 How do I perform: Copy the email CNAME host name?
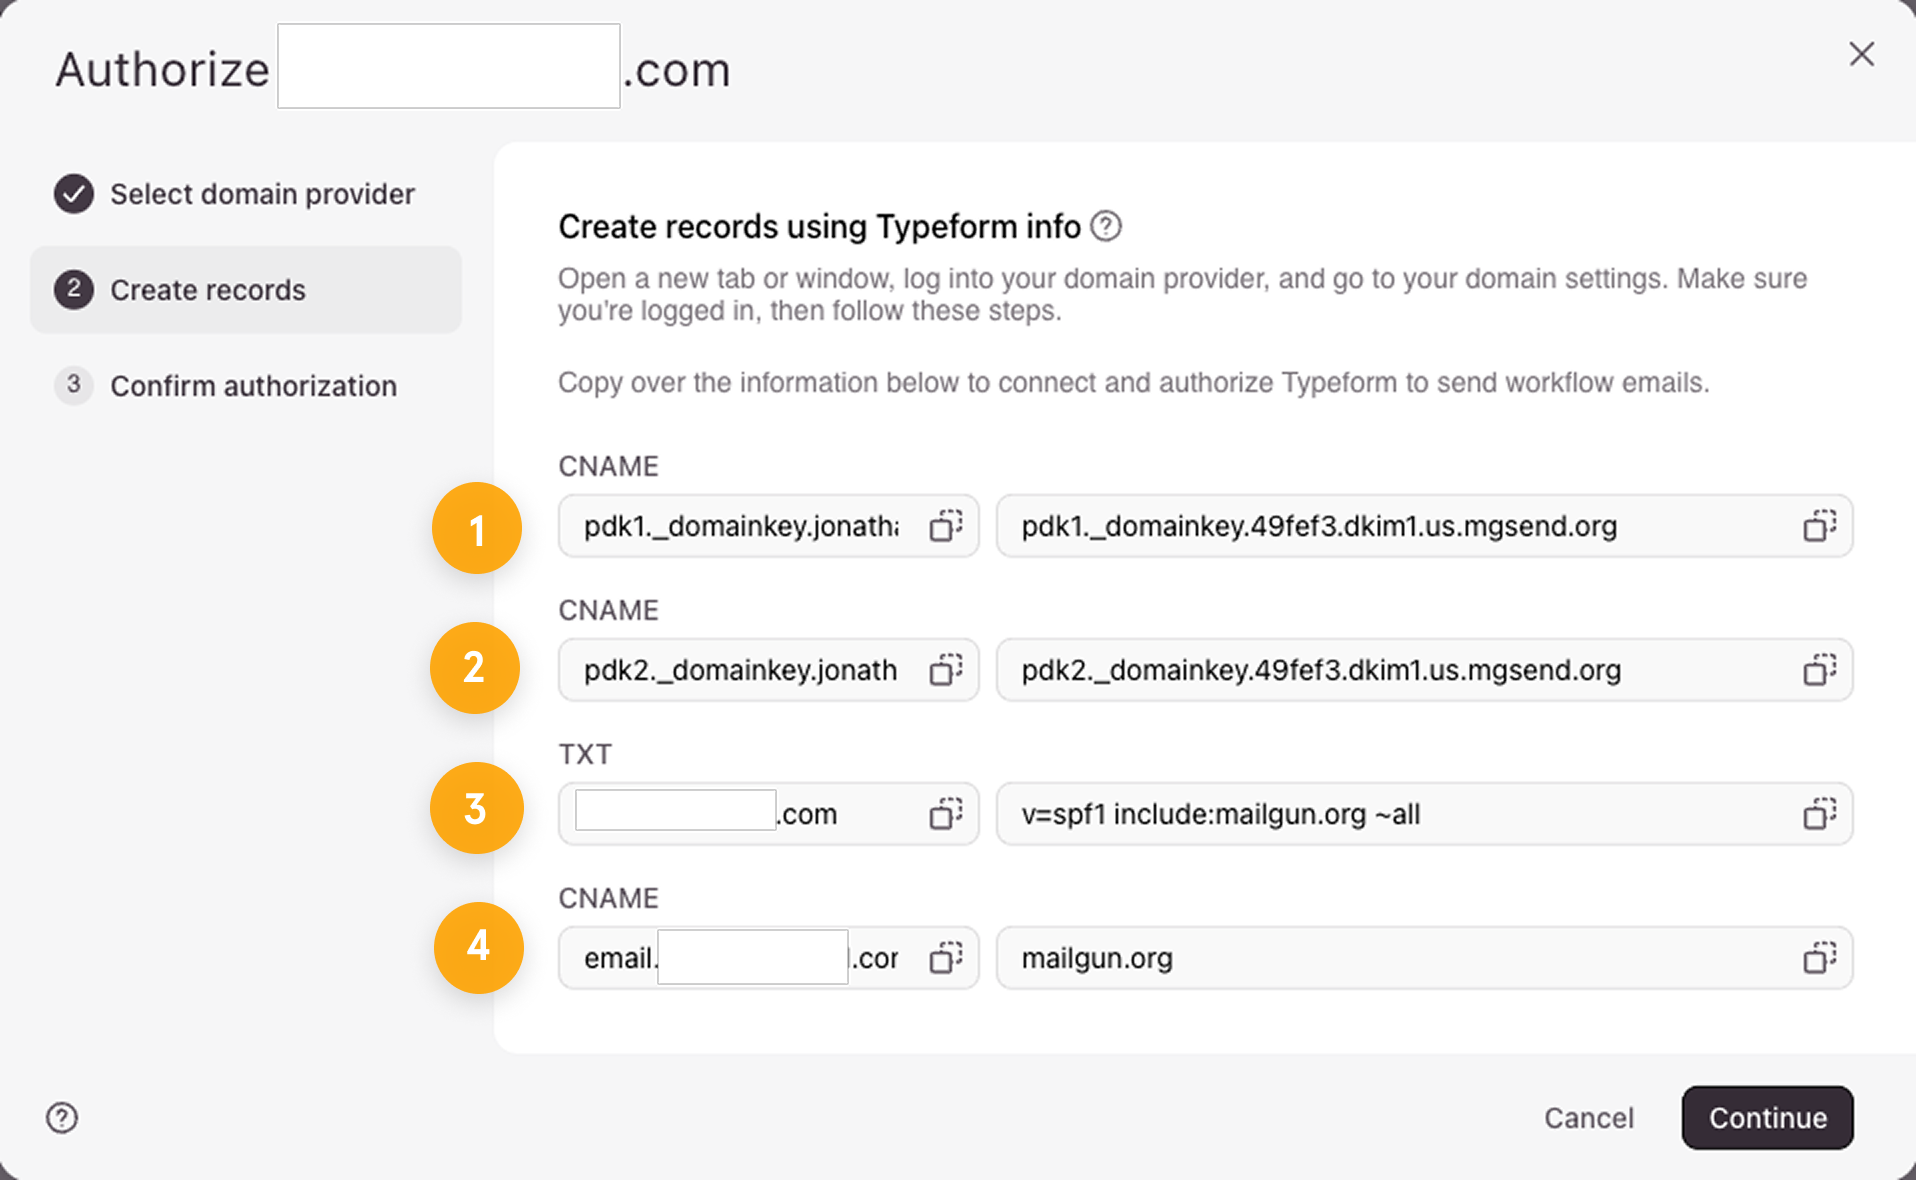point(945,958)
